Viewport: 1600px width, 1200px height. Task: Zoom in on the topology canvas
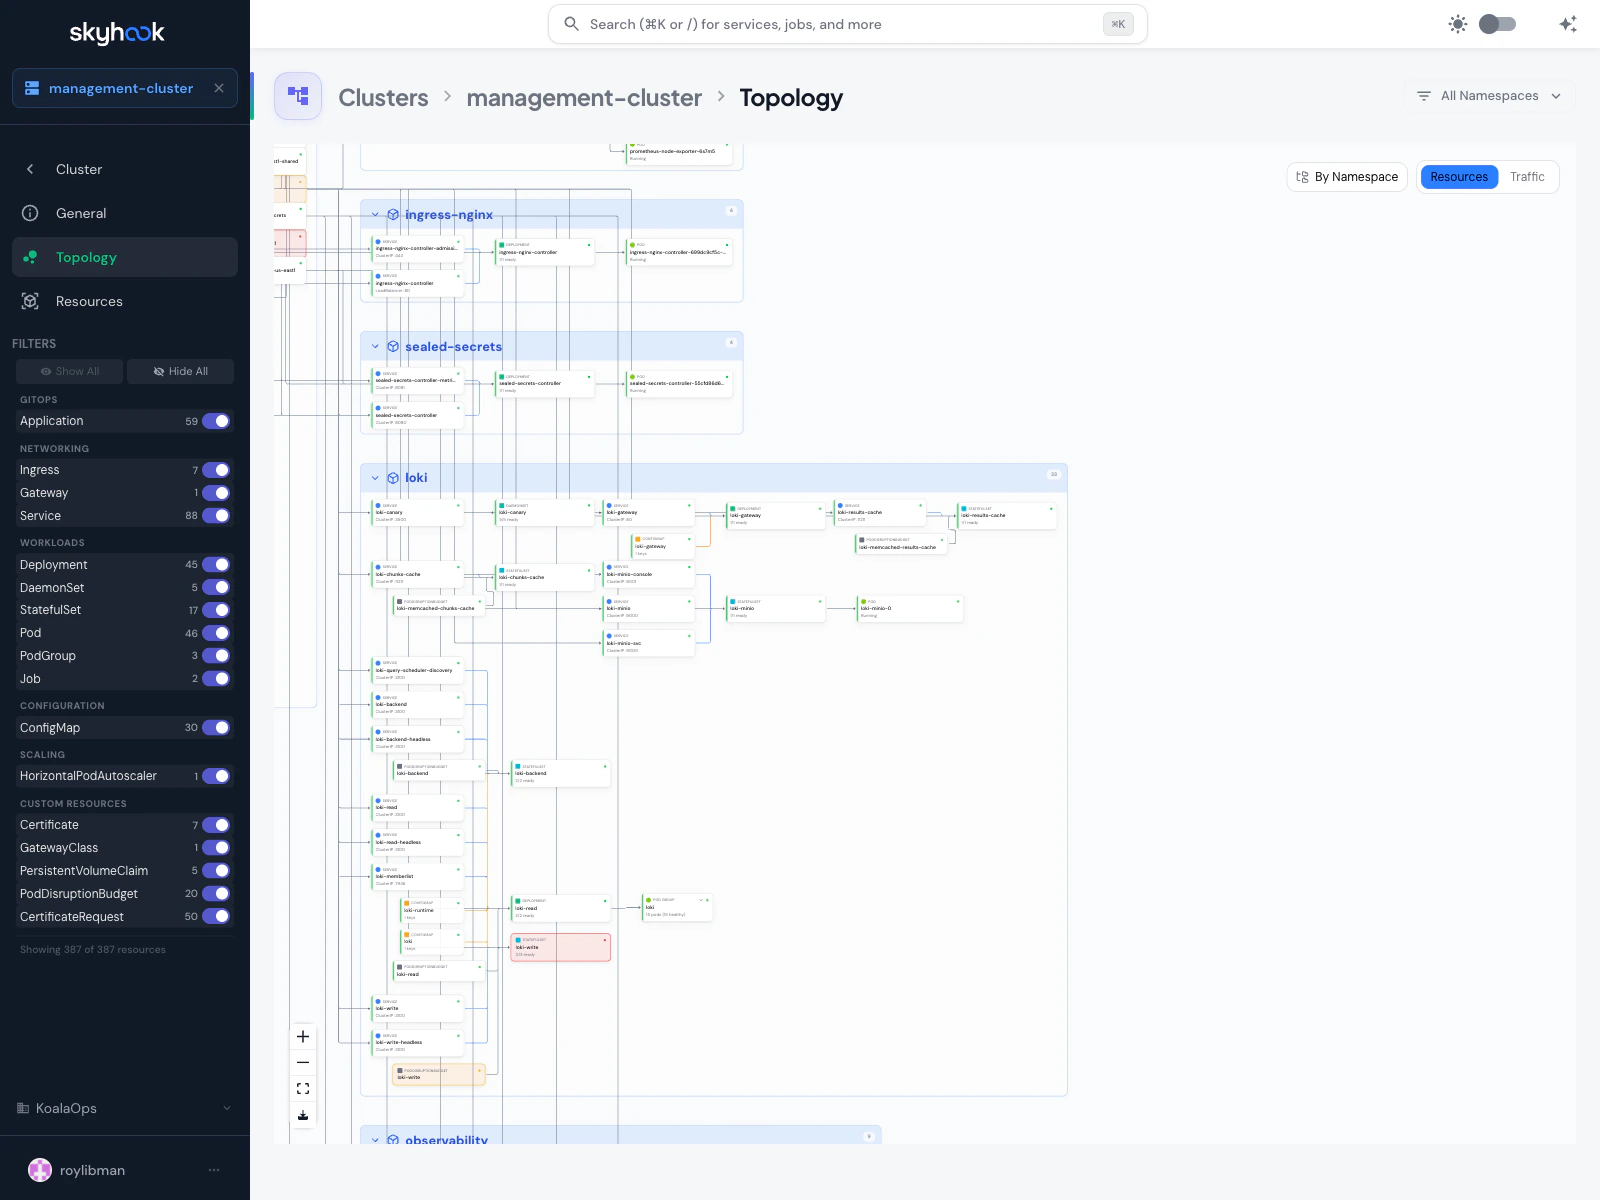tap(303, 1037)
